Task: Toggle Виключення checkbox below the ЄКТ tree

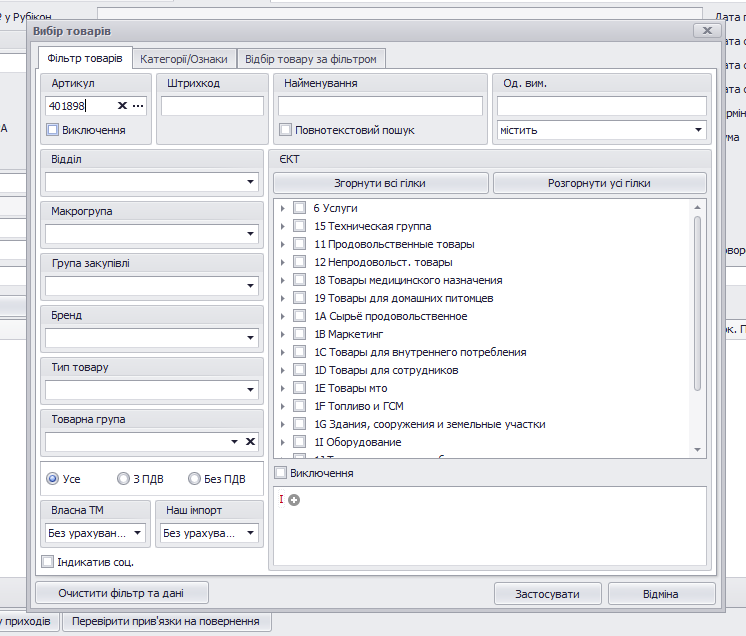Action: point(280,472)
